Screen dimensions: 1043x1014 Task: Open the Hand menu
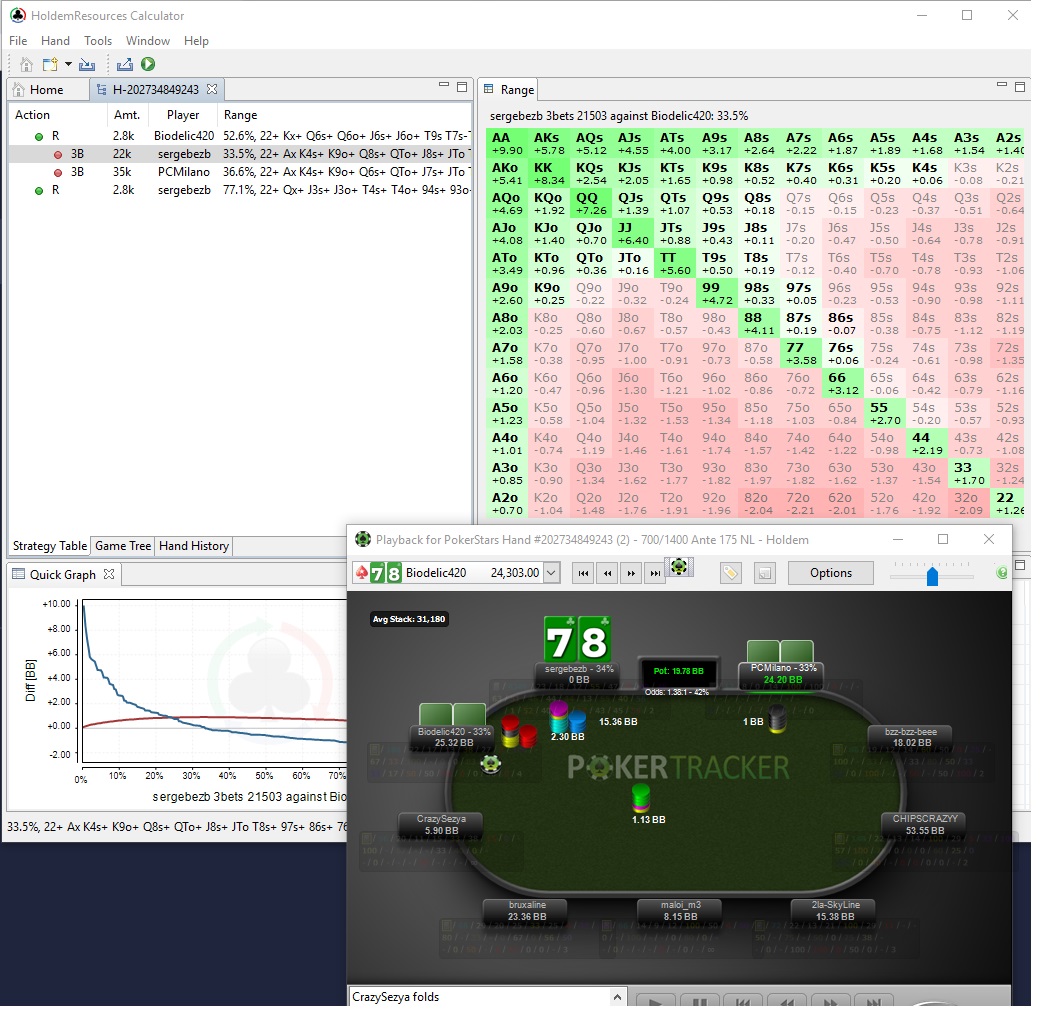coord(55,41)
